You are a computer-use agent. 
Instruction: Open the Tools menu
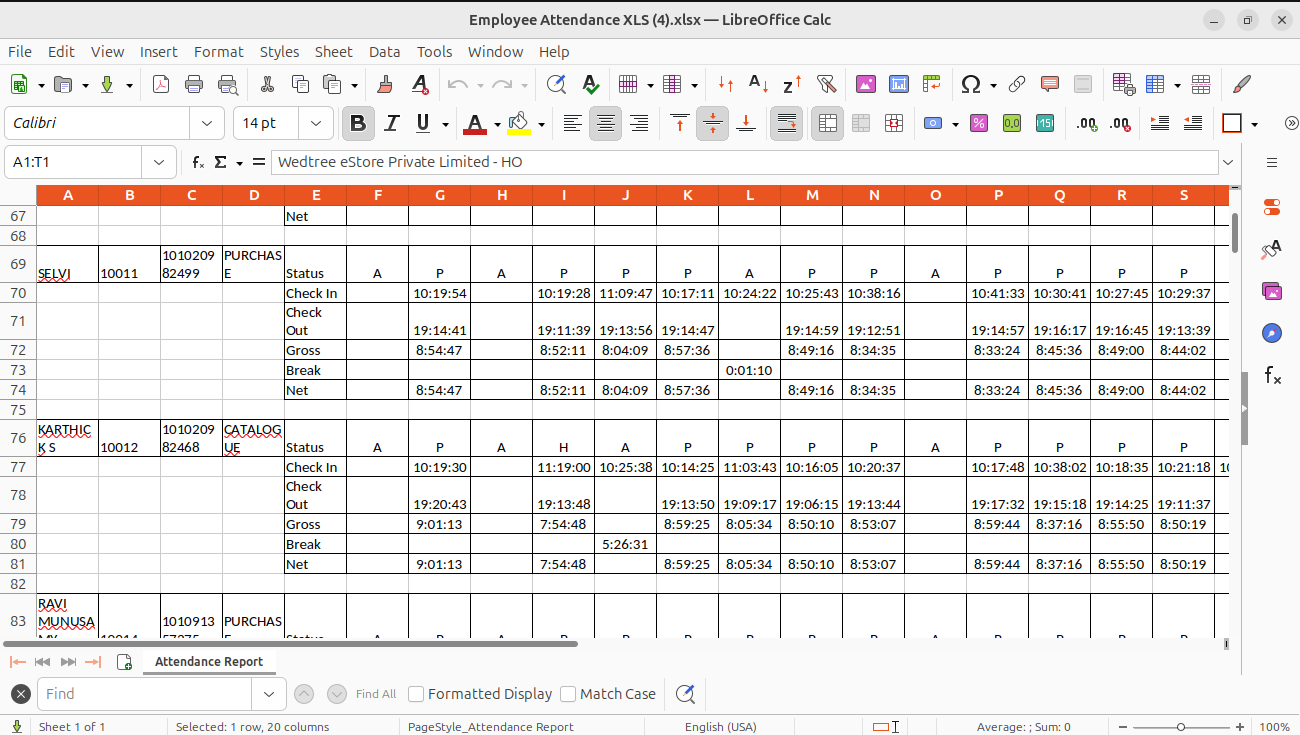point(434,52)
